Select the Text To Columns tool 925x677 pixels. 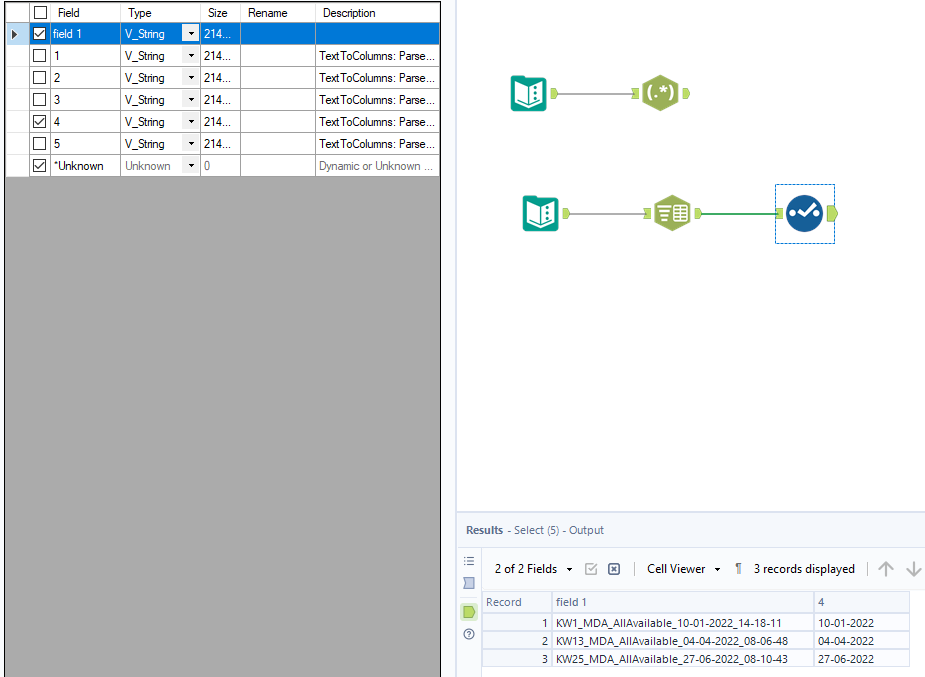[672, 213]
